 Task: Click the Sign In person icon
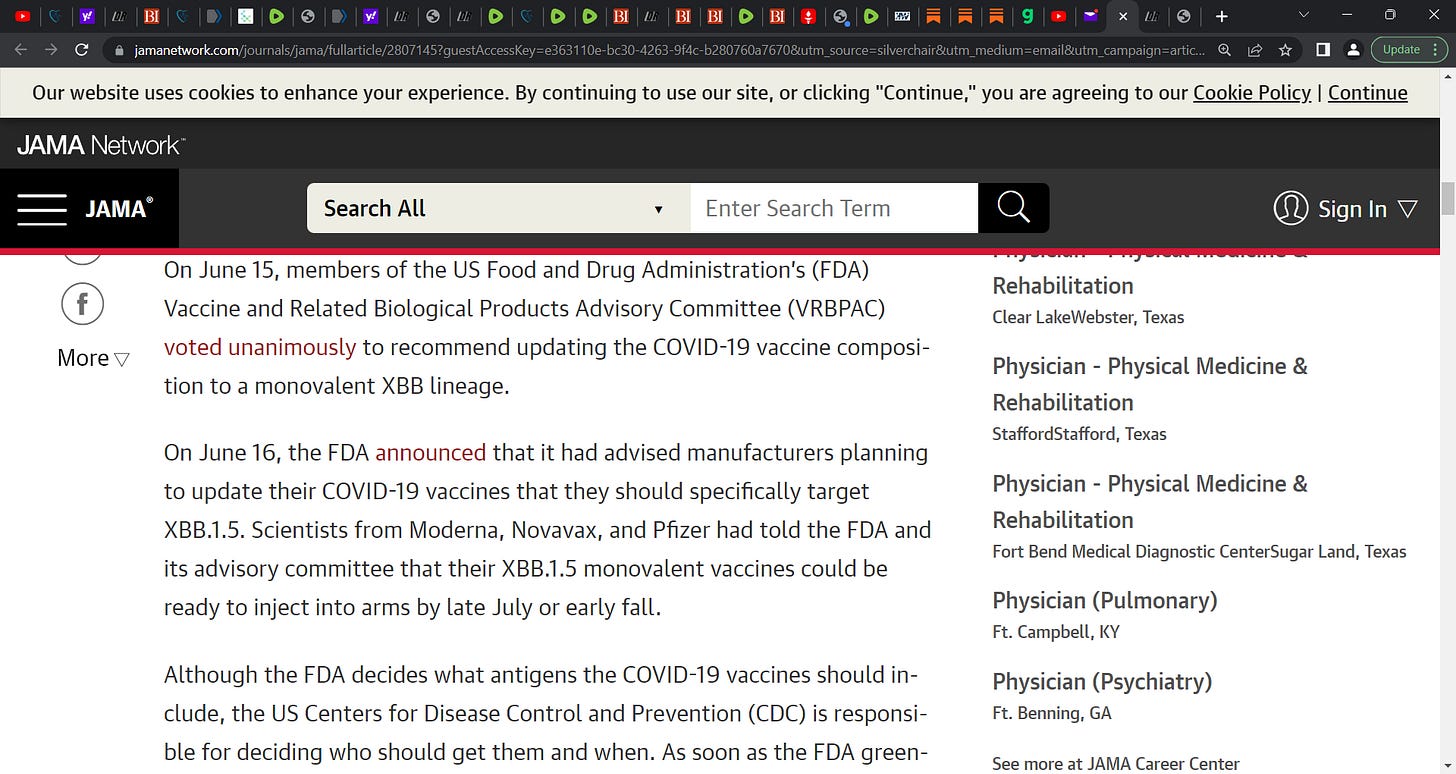coord(1290,208)
